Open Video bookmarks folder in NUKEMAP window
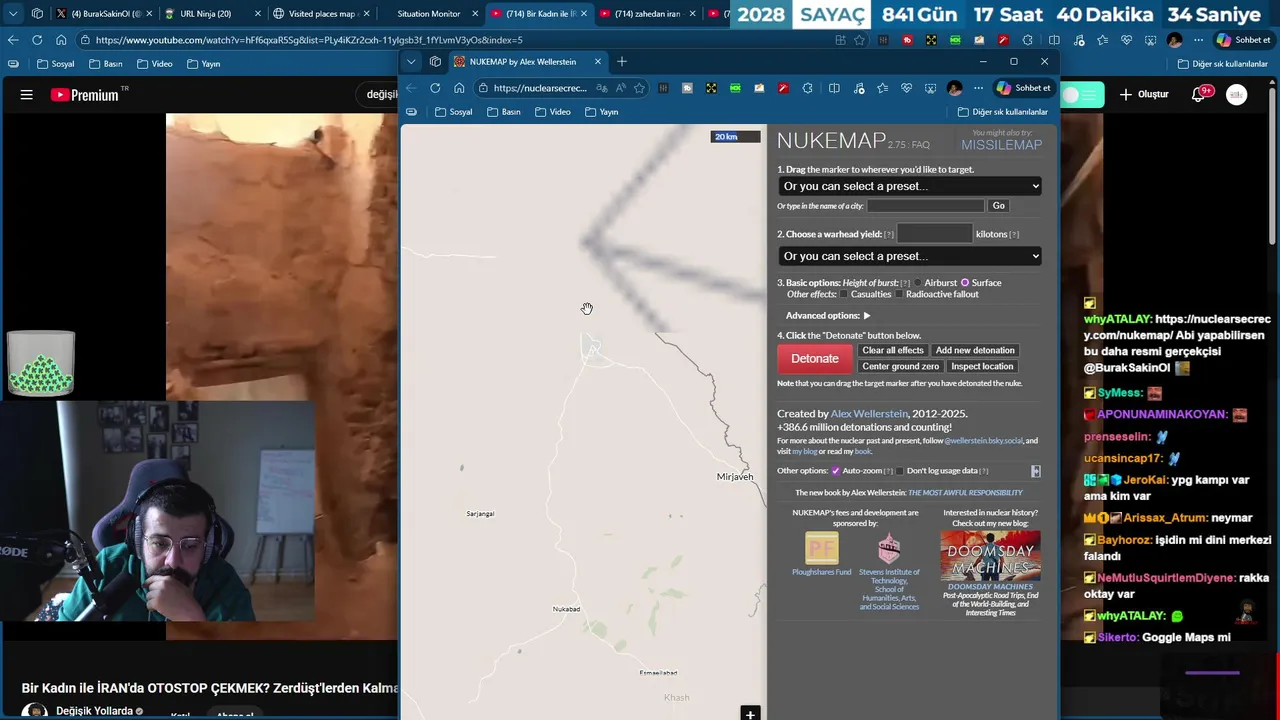Screen dimensions: 1280x720 552,112
